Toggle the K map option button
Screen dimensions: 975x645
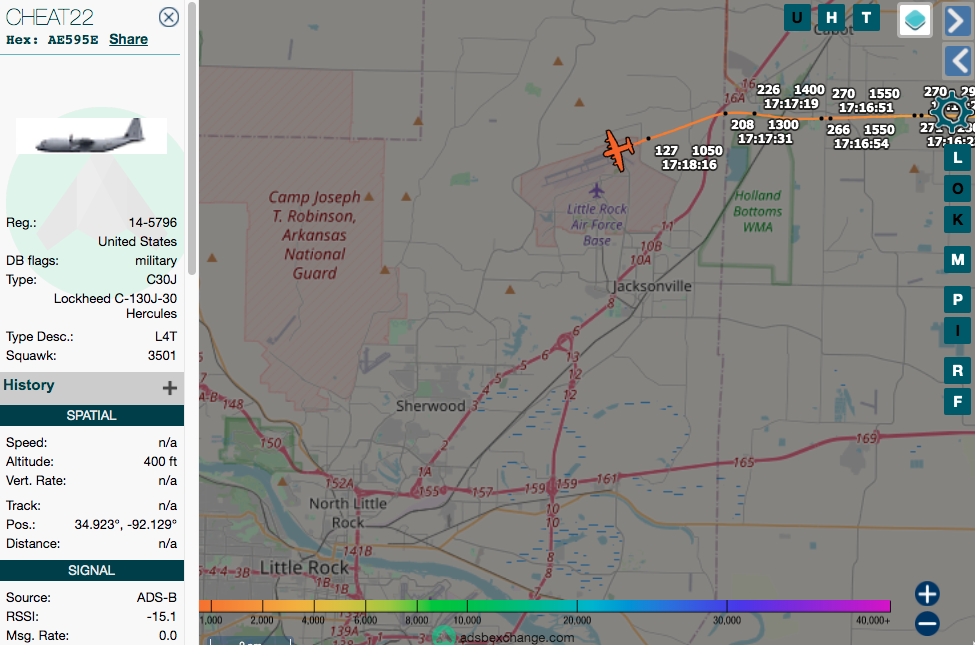958,220
